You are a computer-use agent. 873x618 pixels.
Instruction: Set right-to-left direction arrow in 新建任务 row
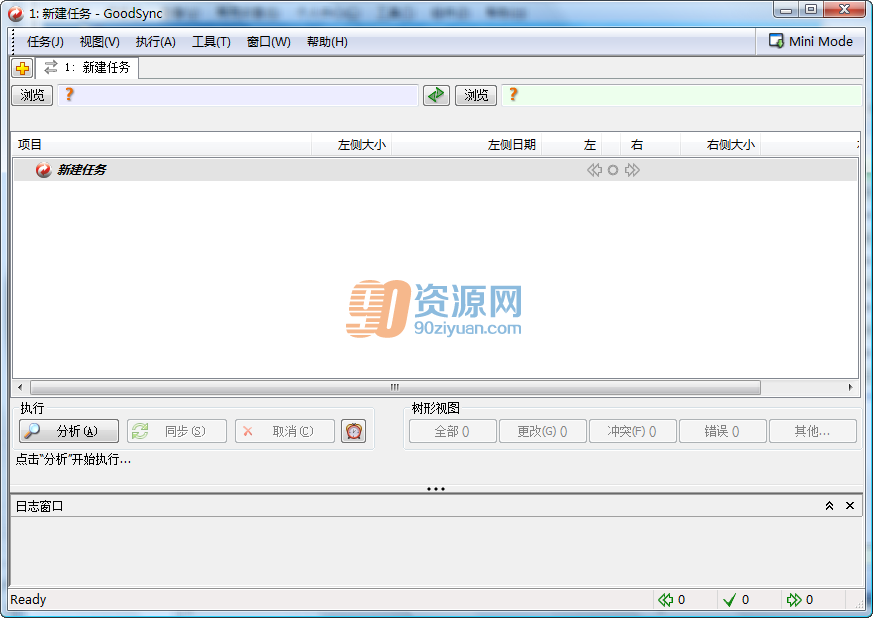click(x=594, y=170)
